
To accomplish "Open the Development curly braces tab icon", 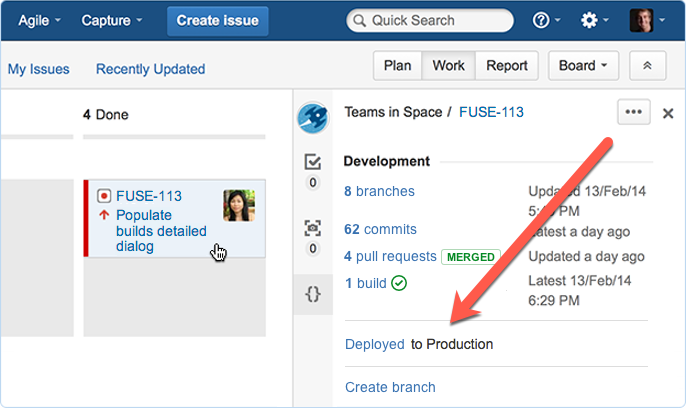I will click(313, 294).
